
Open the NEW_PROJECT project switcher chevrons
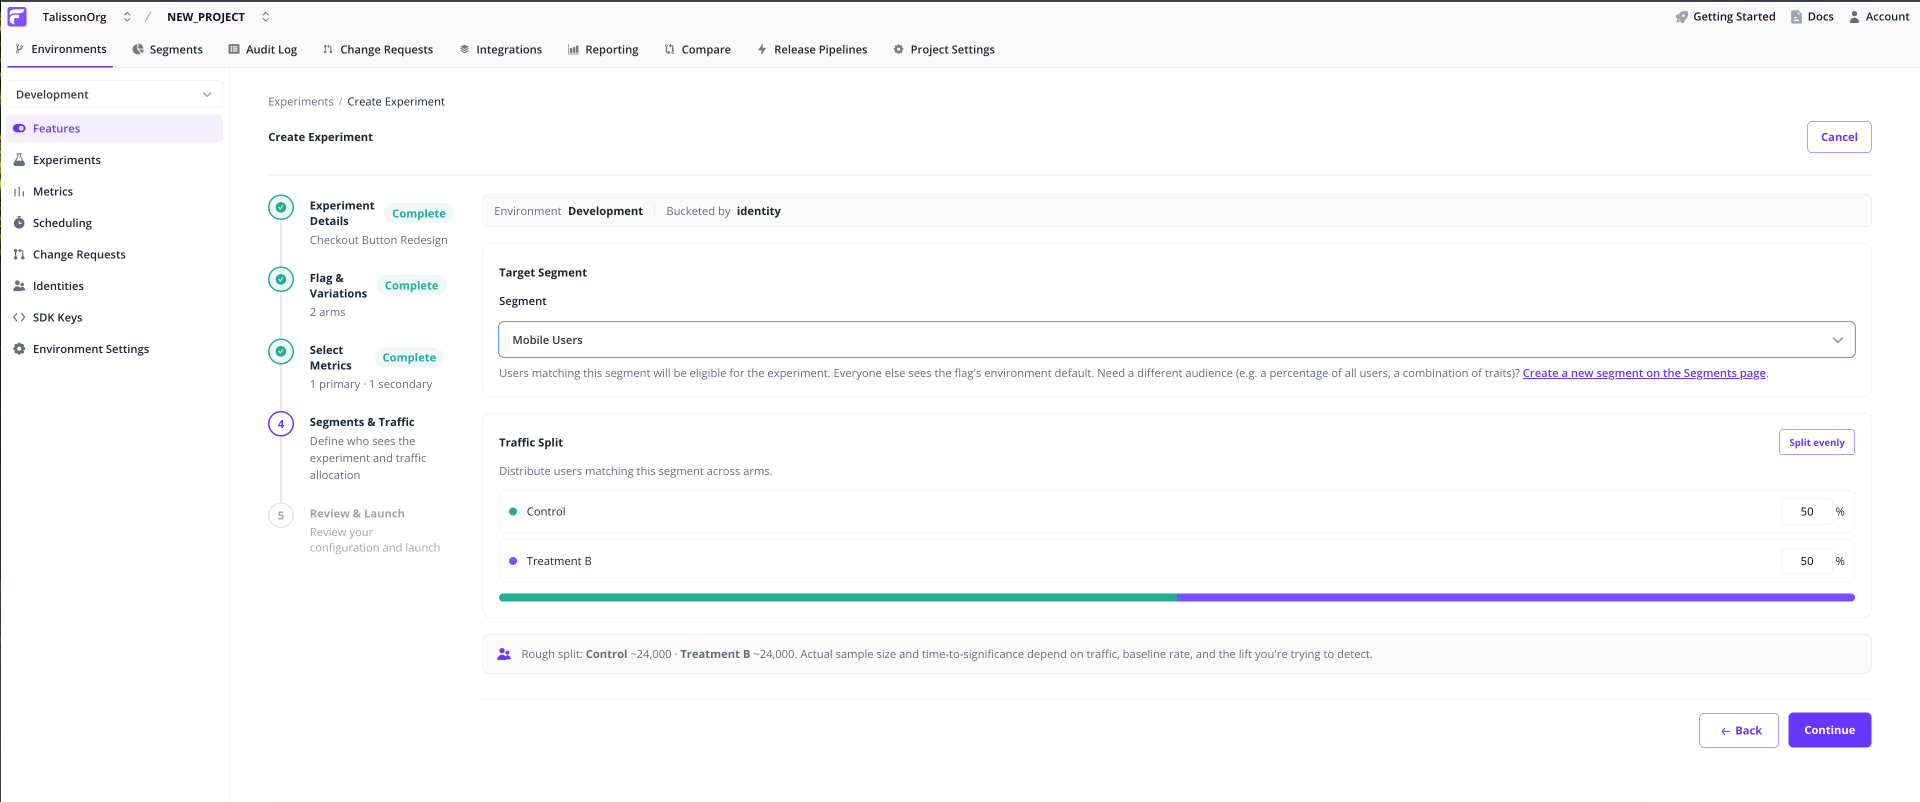coord(266,17)
